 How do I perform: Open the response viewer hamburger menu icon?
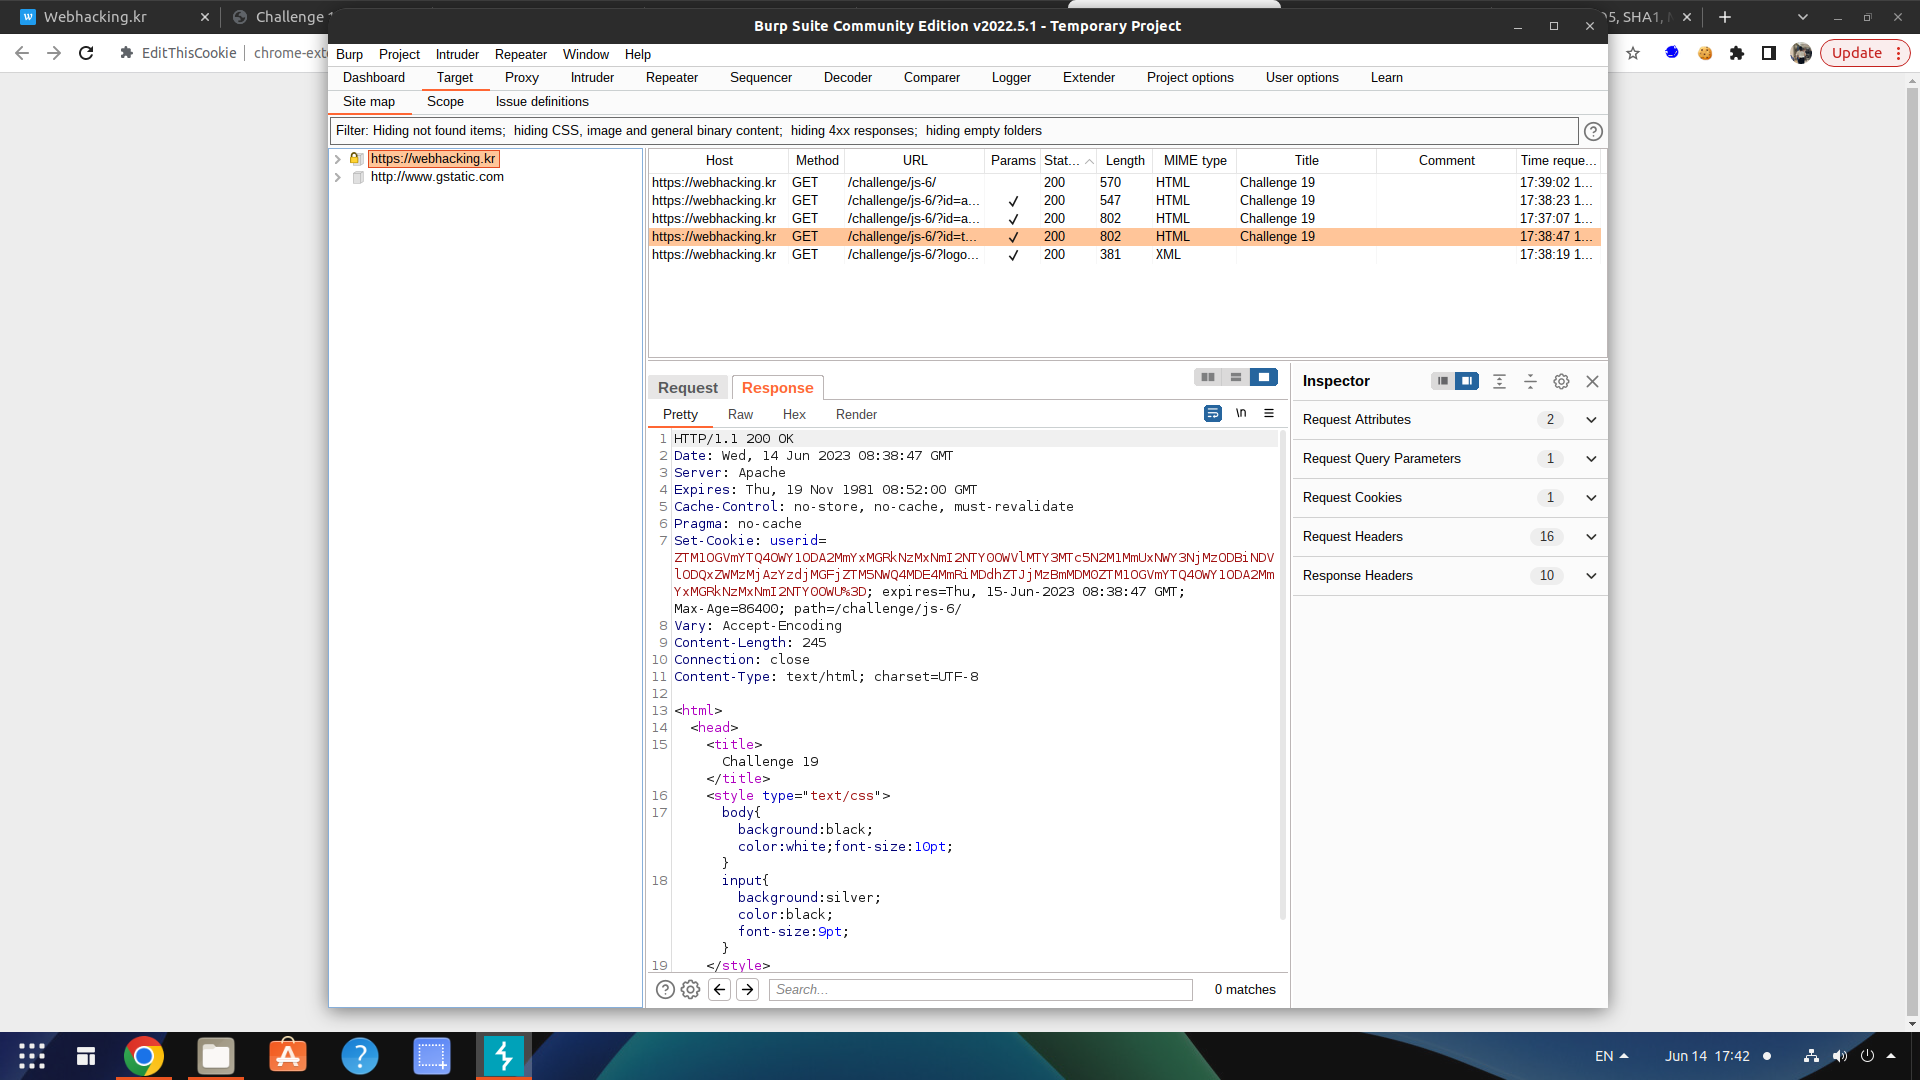point(1269,413)
